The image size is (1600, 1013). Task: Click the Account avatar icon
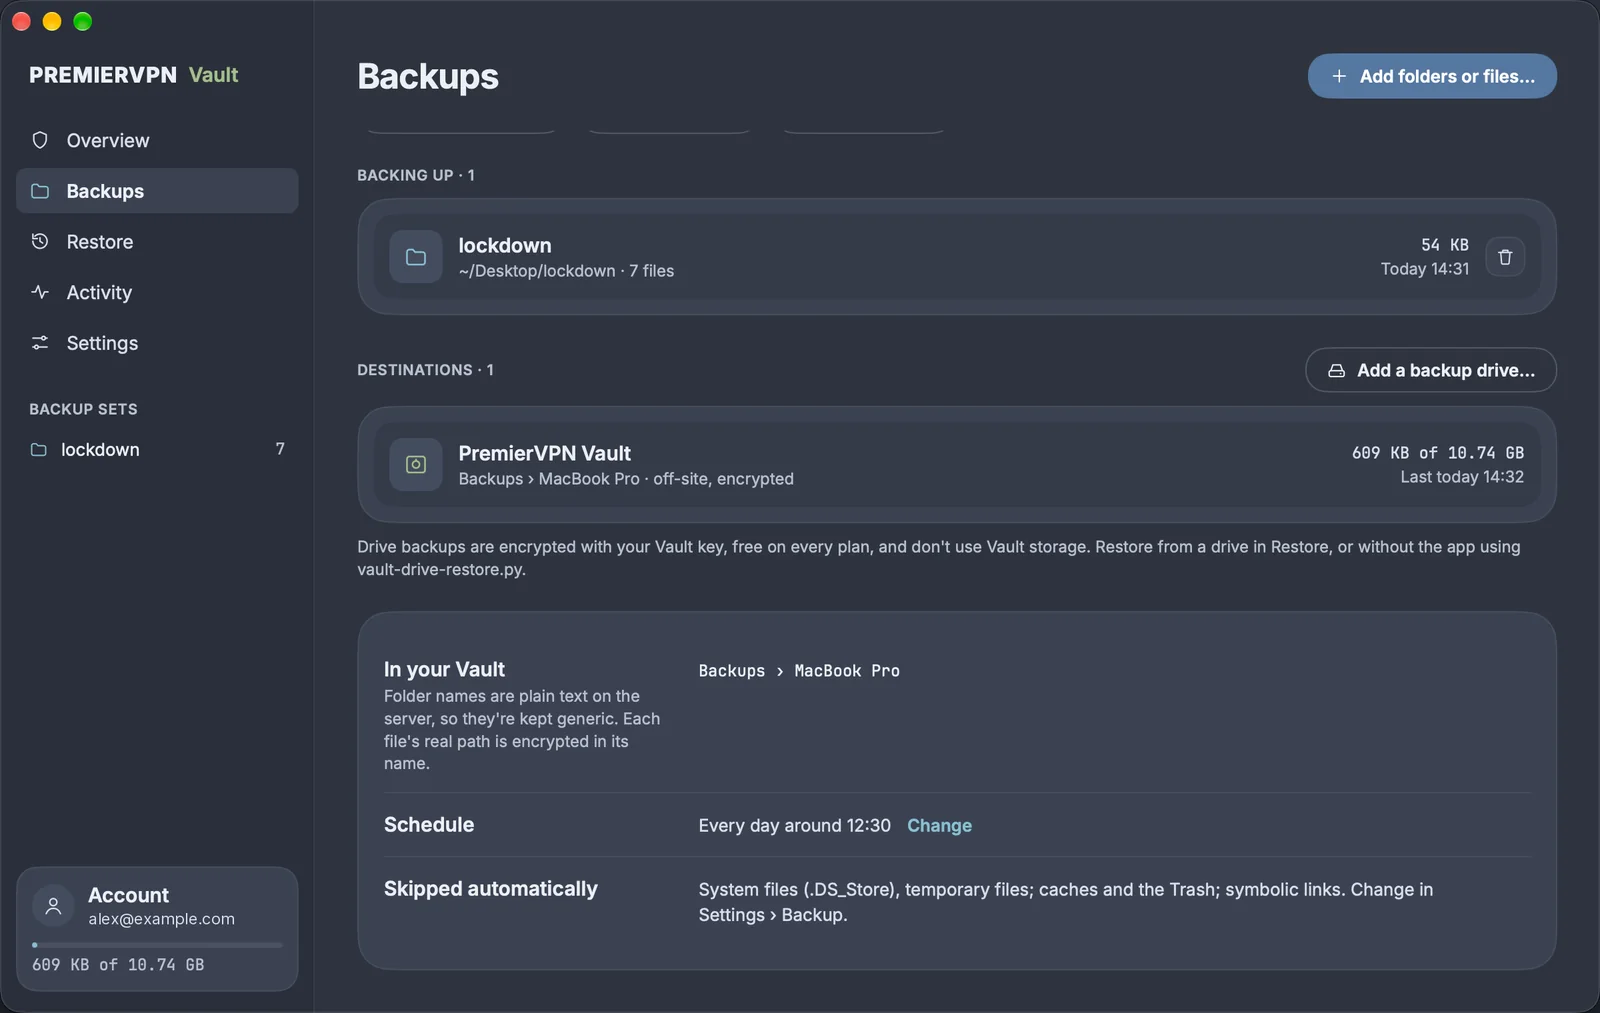[x=54, y=906]
